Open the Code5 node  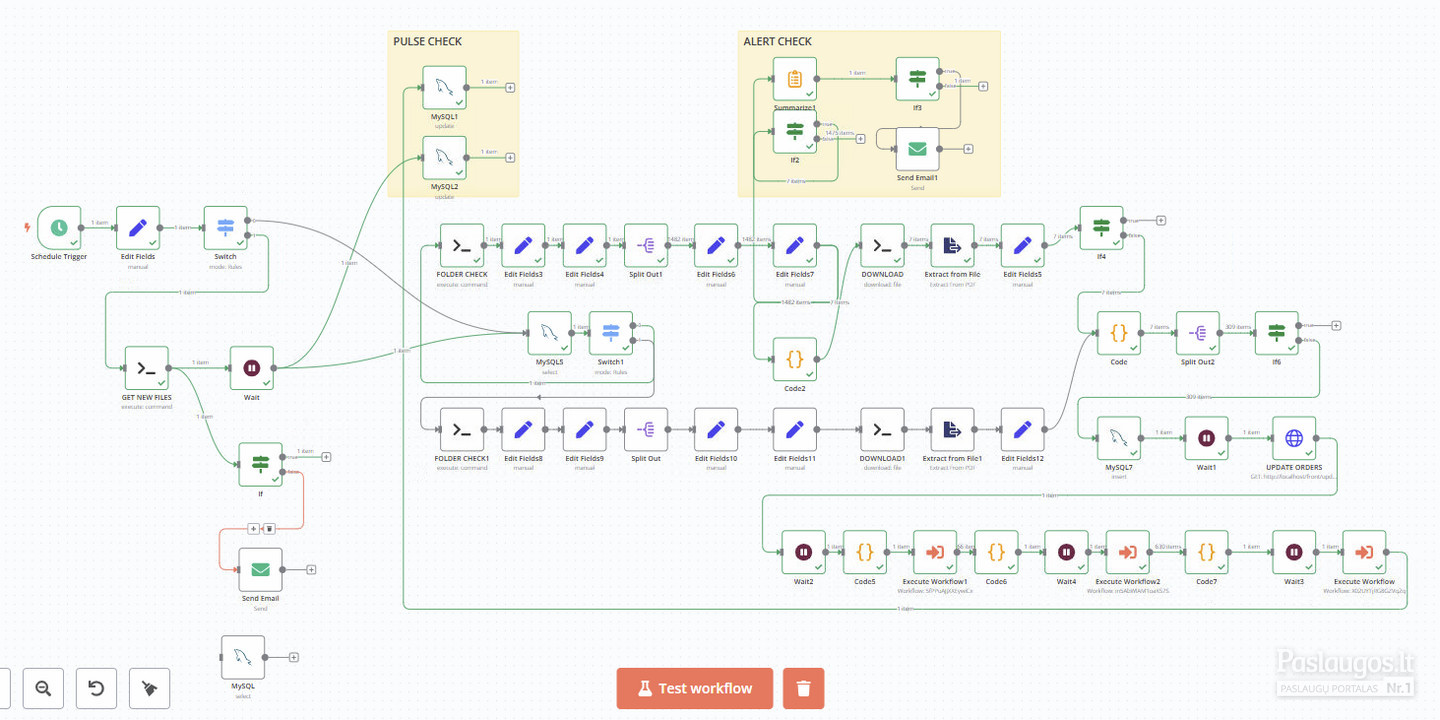pos(865,552)
